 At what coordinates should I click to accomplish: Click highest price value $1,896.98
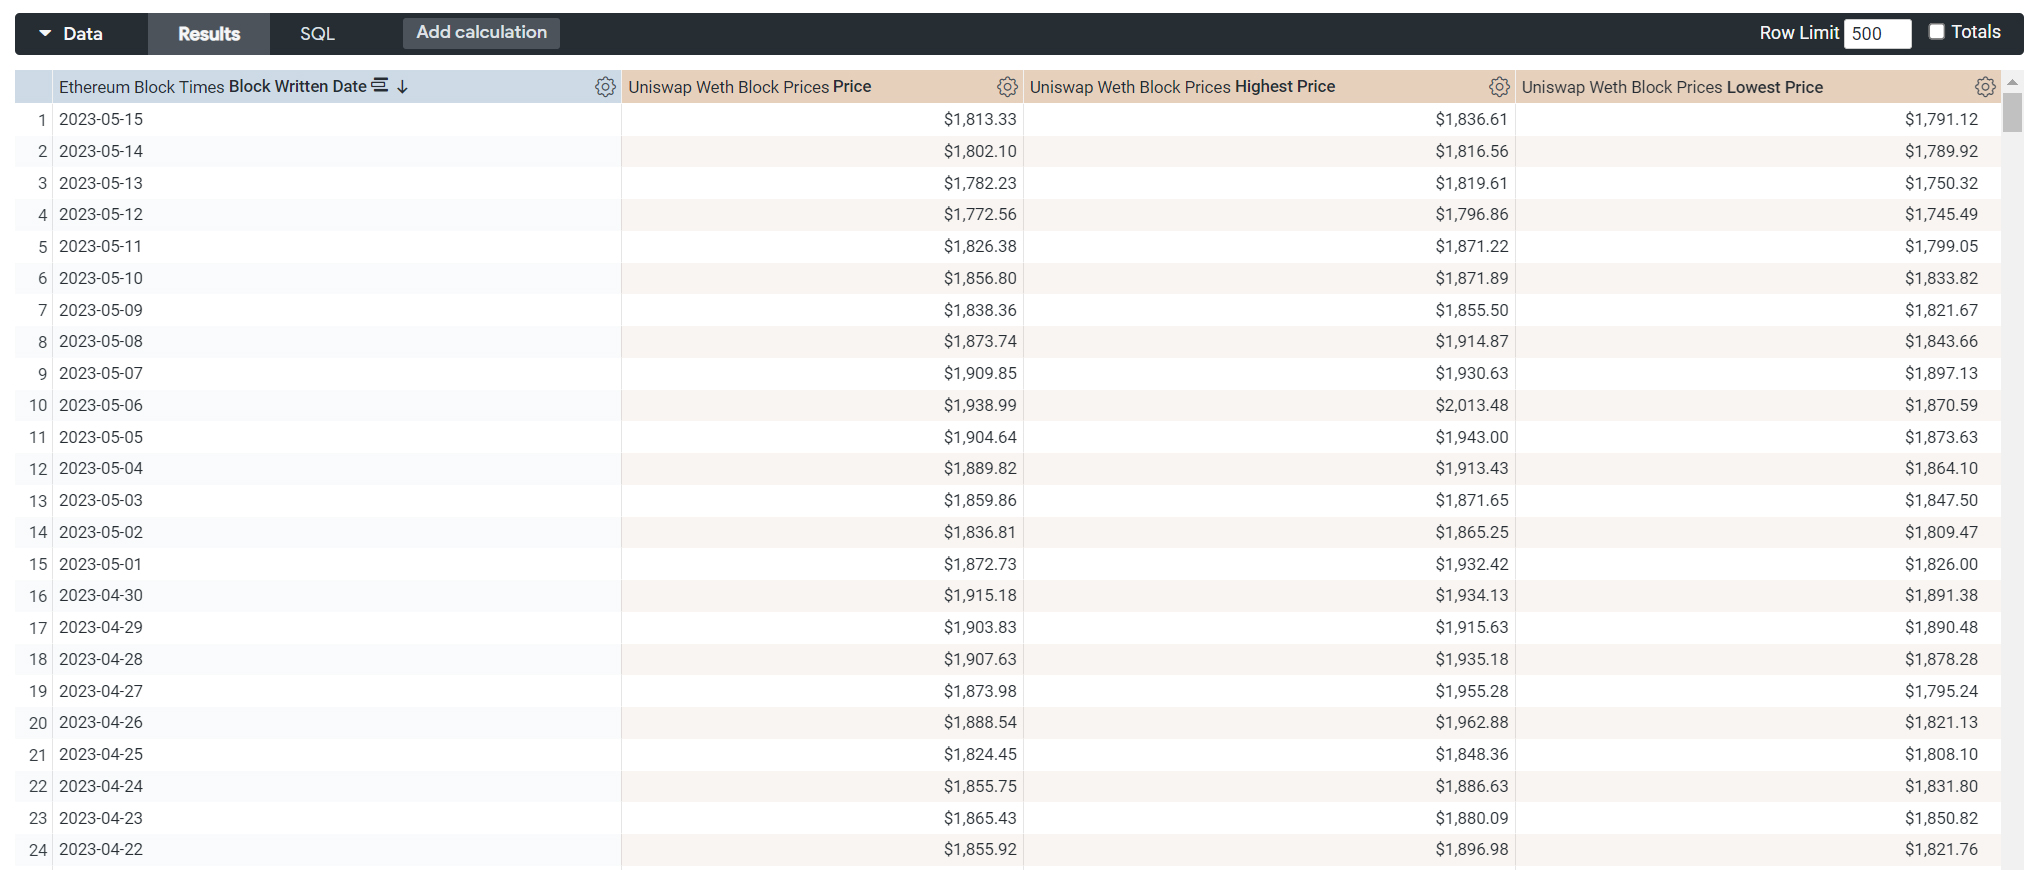(1472, 849)
